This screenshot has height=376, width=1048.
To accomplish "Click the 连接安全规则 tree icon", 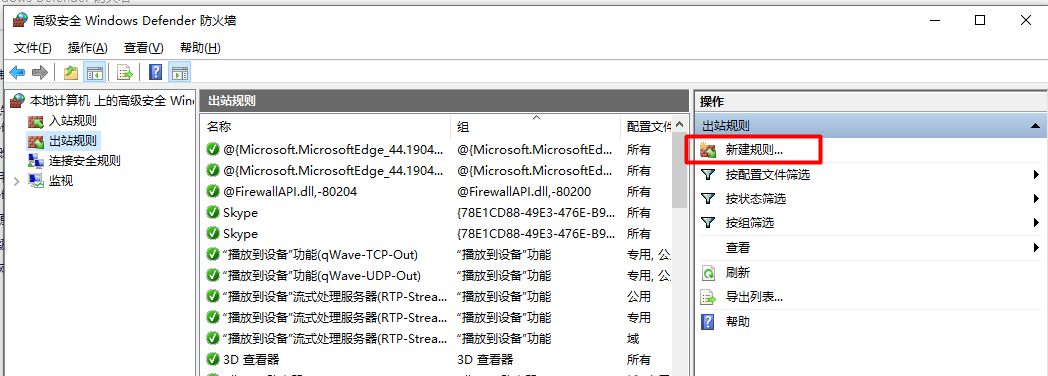I will pyautogui.click(x=35, y=161).
